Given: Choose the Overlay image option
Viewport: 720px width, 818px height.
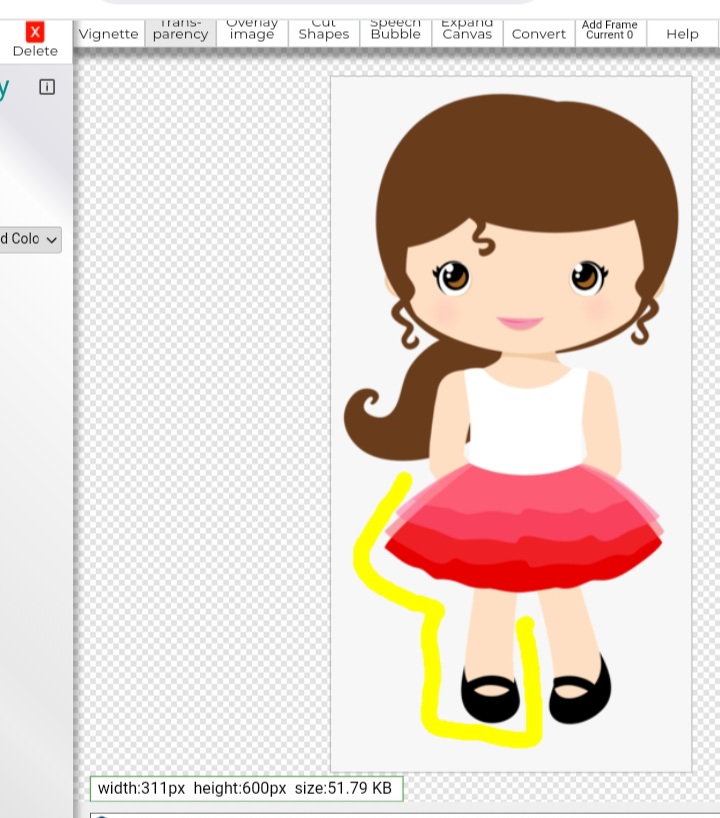Looking at the screenshot, I should point(252,32).
